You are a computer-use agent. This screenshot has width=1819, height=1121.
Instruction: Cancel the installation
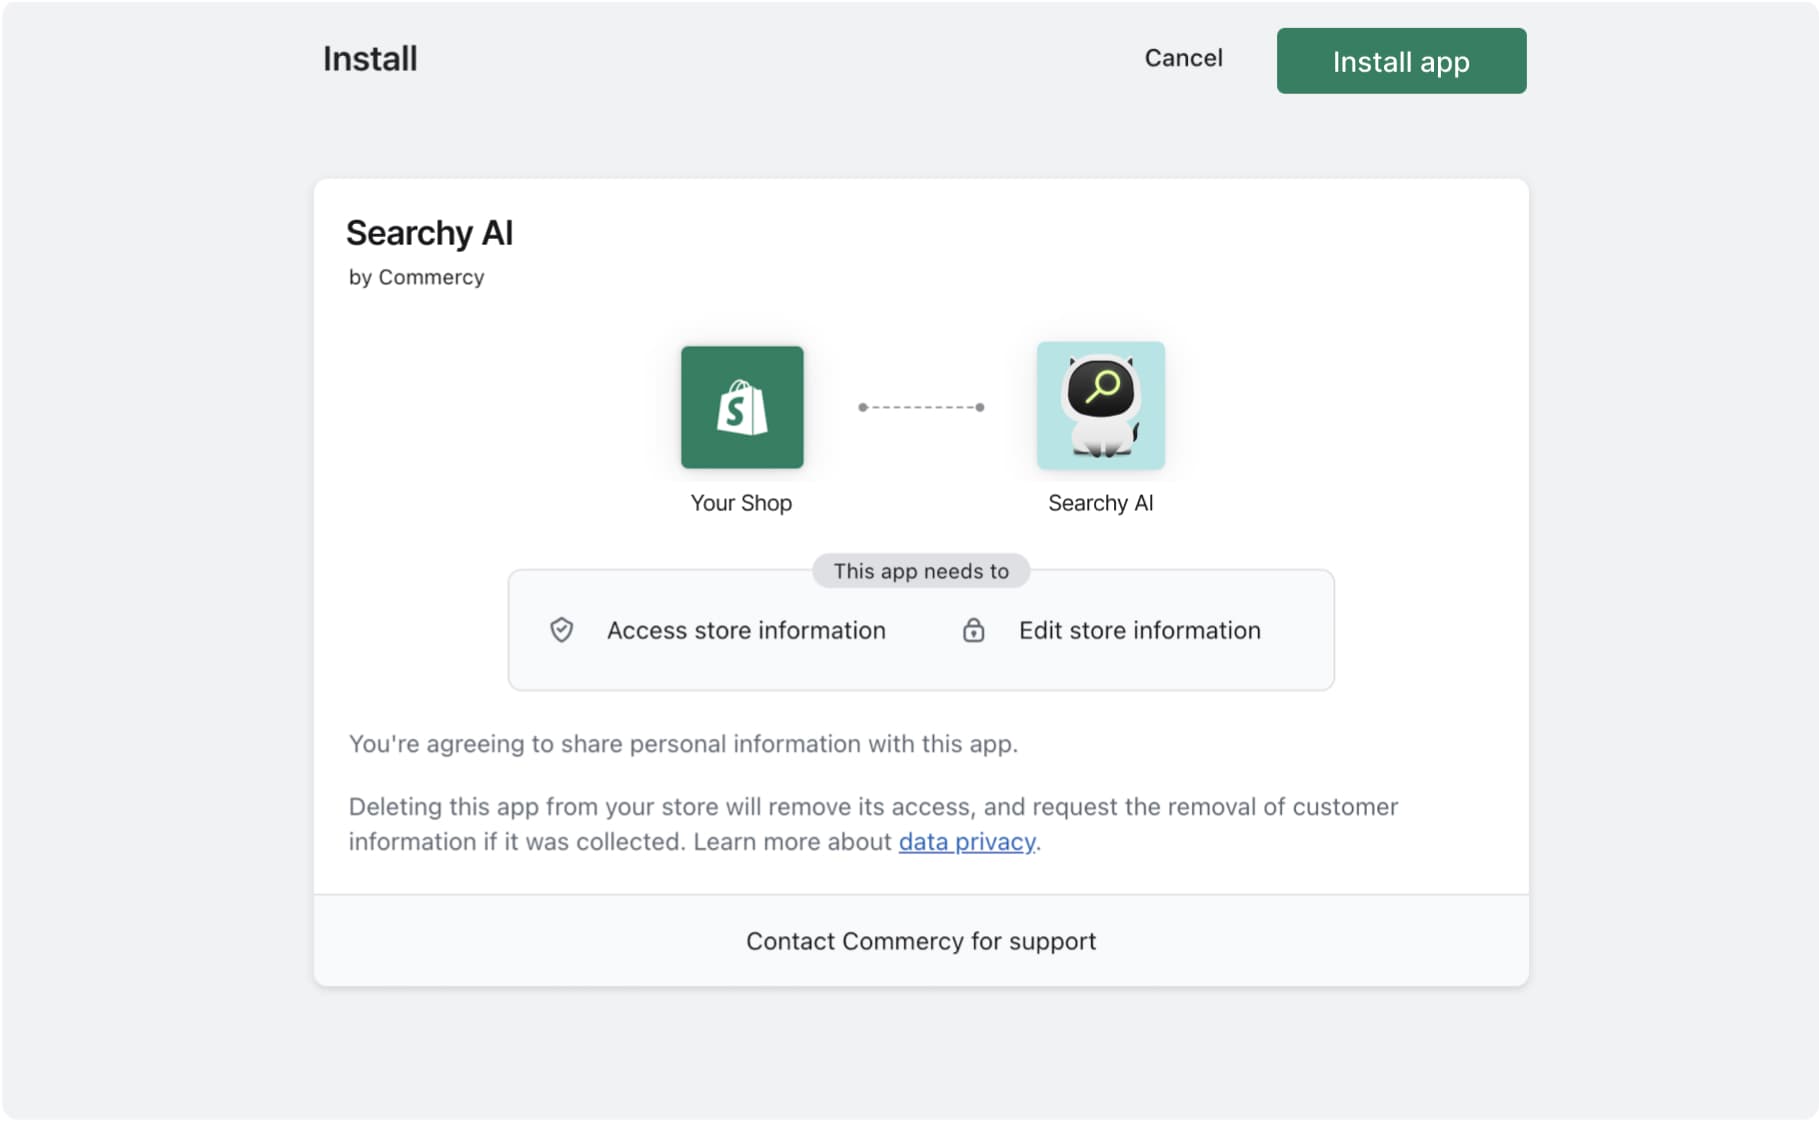[x=1183, y=58]
